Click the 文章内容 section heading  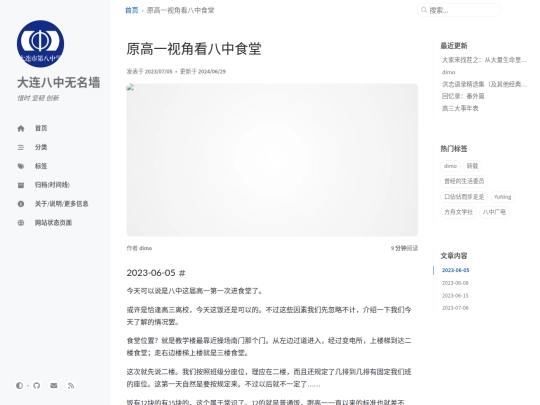[x=454, y=256]
